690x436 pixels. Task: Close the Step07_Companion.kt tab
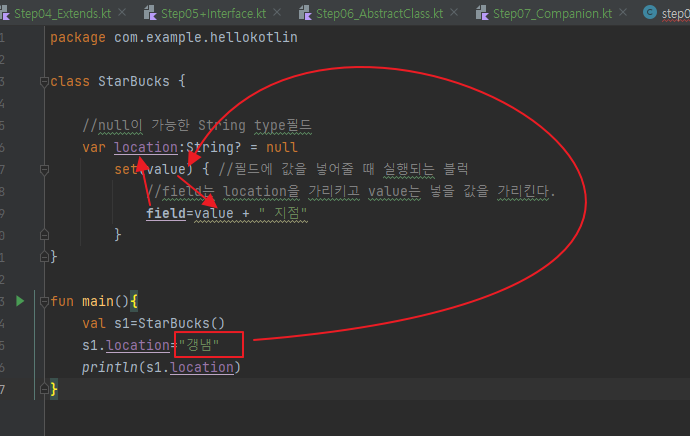click(623, 13)
